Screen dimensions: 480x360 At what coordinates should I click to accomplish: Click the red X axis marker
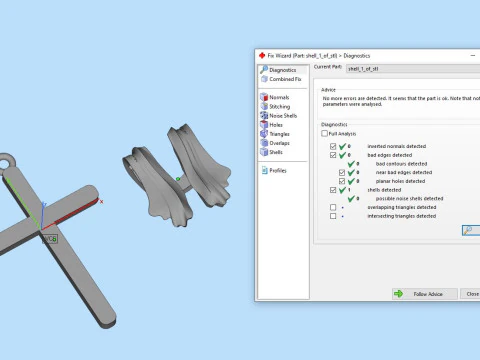tap(101, 202)
